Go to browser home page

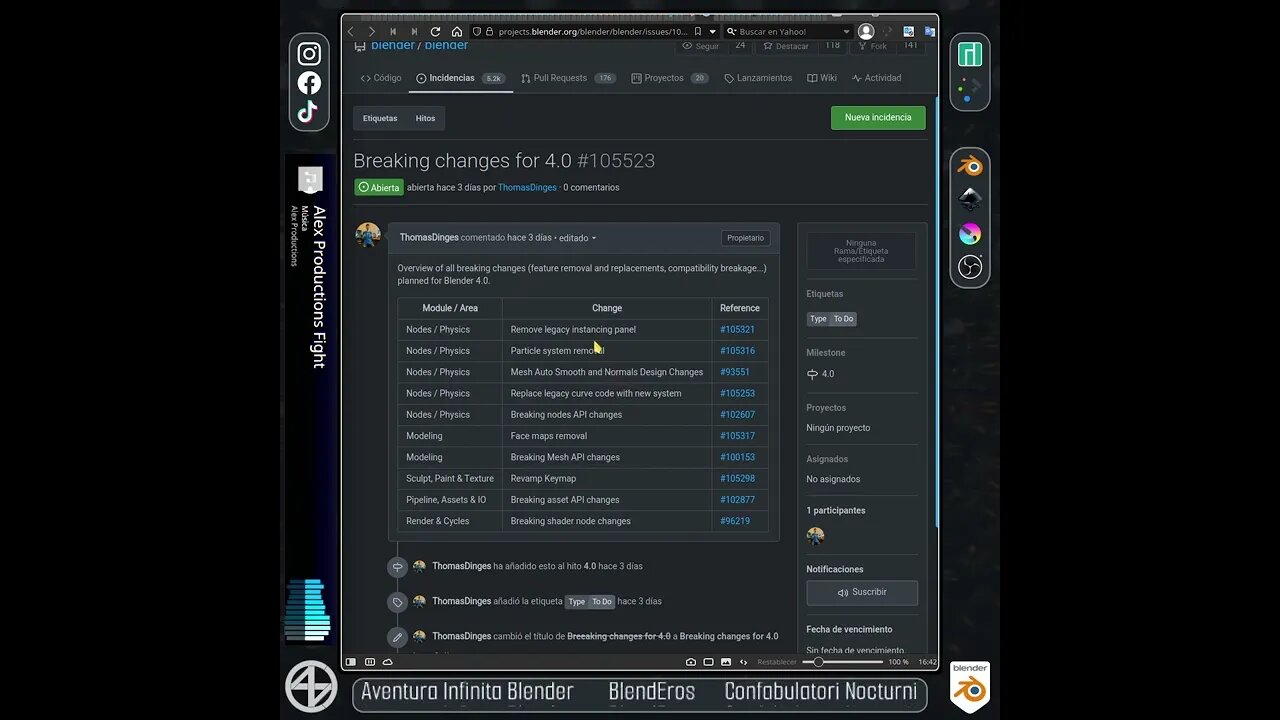point(457,32)
